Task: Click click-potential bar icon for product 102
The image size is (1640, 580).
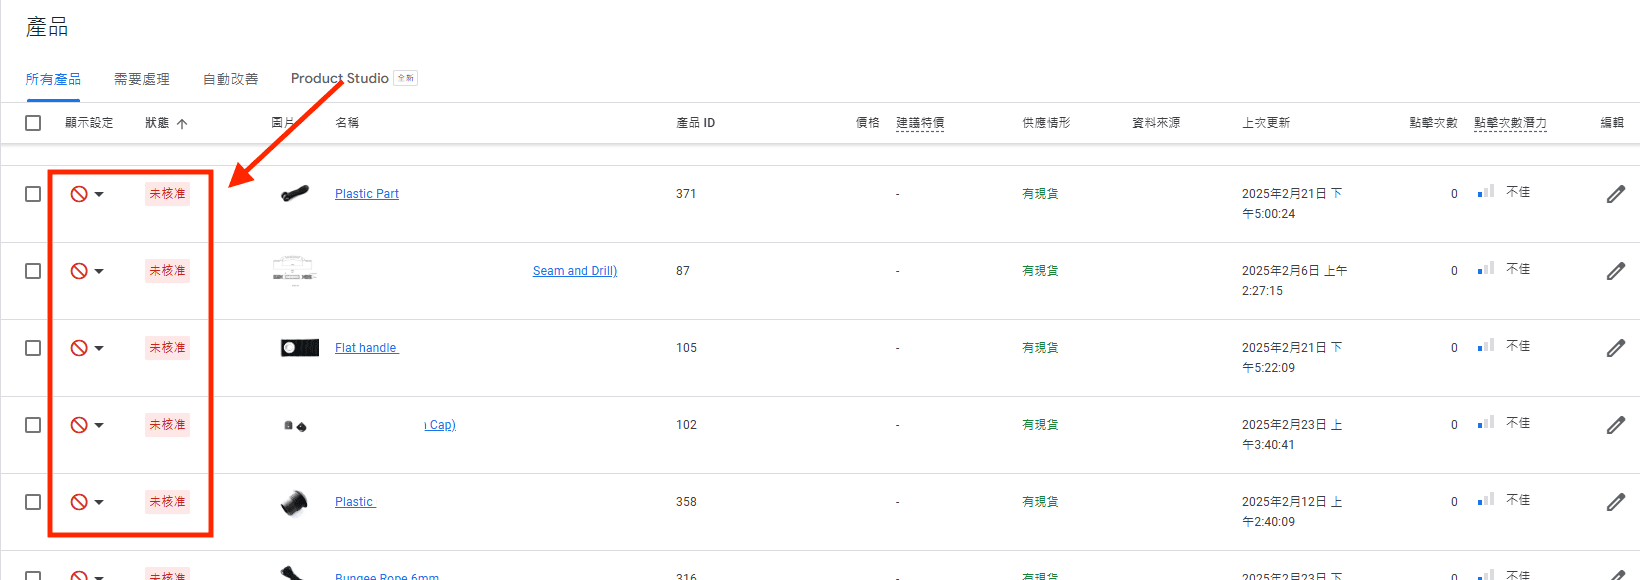Action: pyautogui.click(x=1486, y=422)
